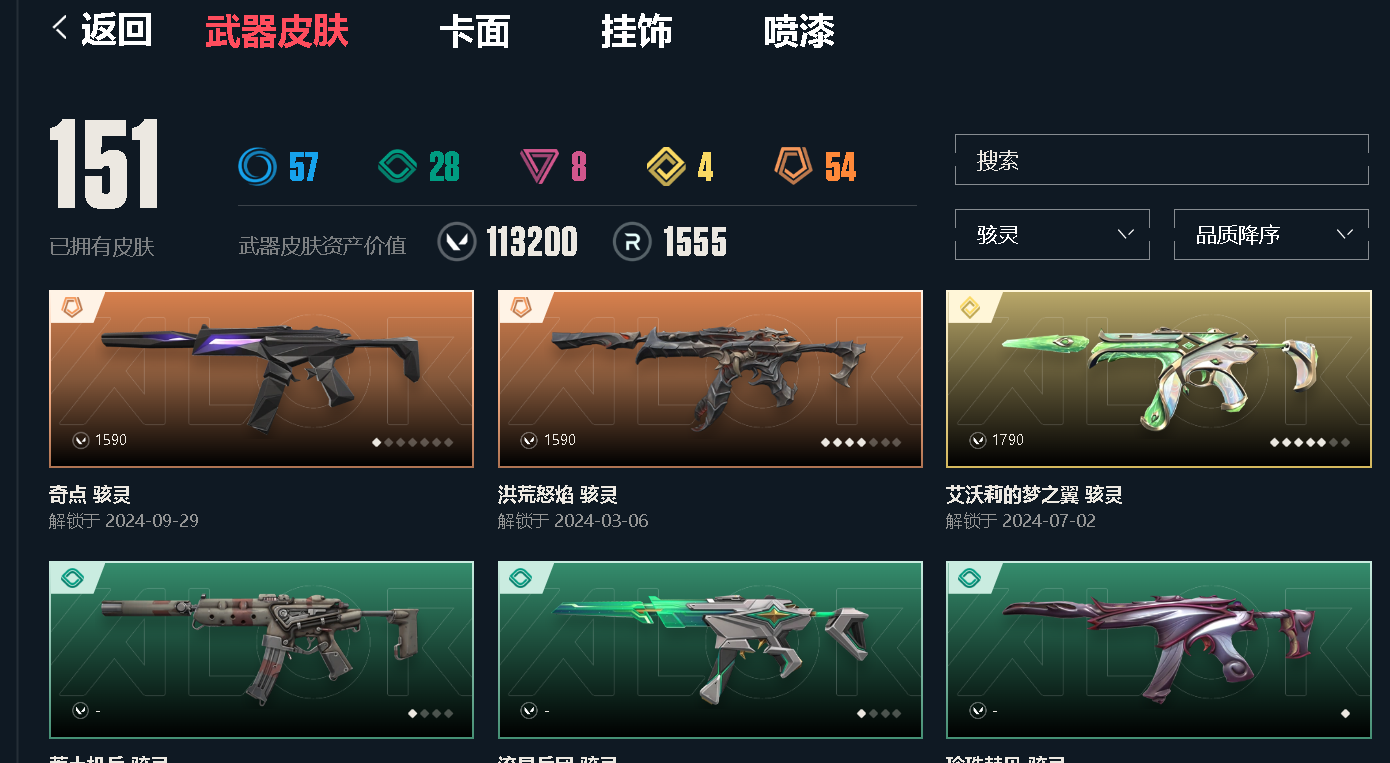Viewport: 1390px width, 763px height.
Task: Click the Radianite icon beside 1555
Action: pyautogui.click(x=632, y=242)
